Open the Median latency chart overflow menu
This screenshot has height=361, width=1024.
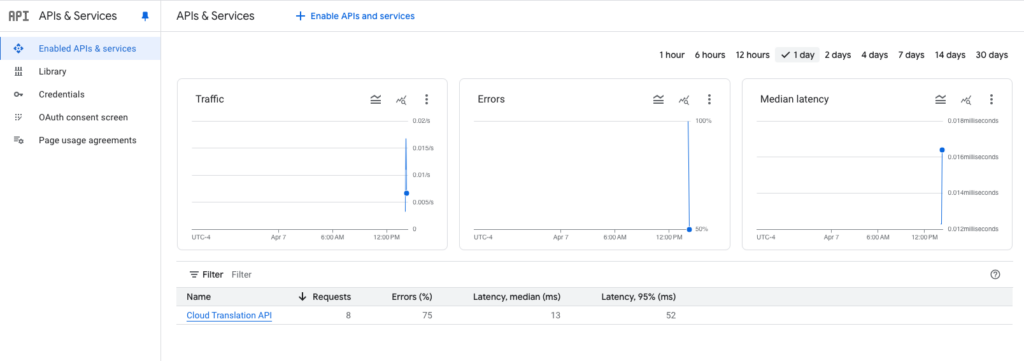991,99
